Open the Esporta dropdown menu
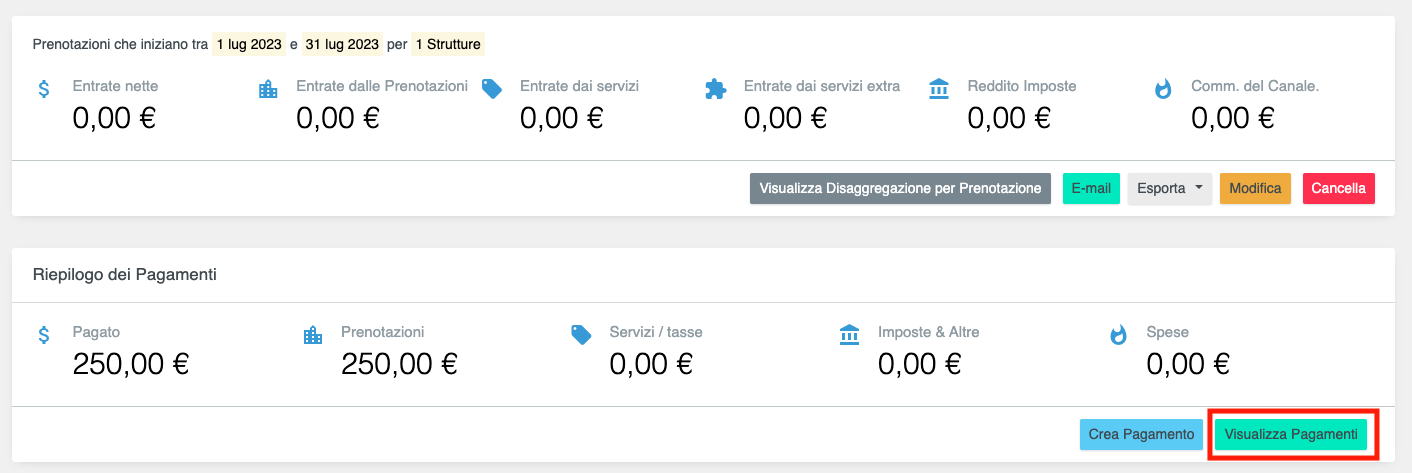Screen dimensions: 1412x473 pyautogui.click(x=1169, y=188)
